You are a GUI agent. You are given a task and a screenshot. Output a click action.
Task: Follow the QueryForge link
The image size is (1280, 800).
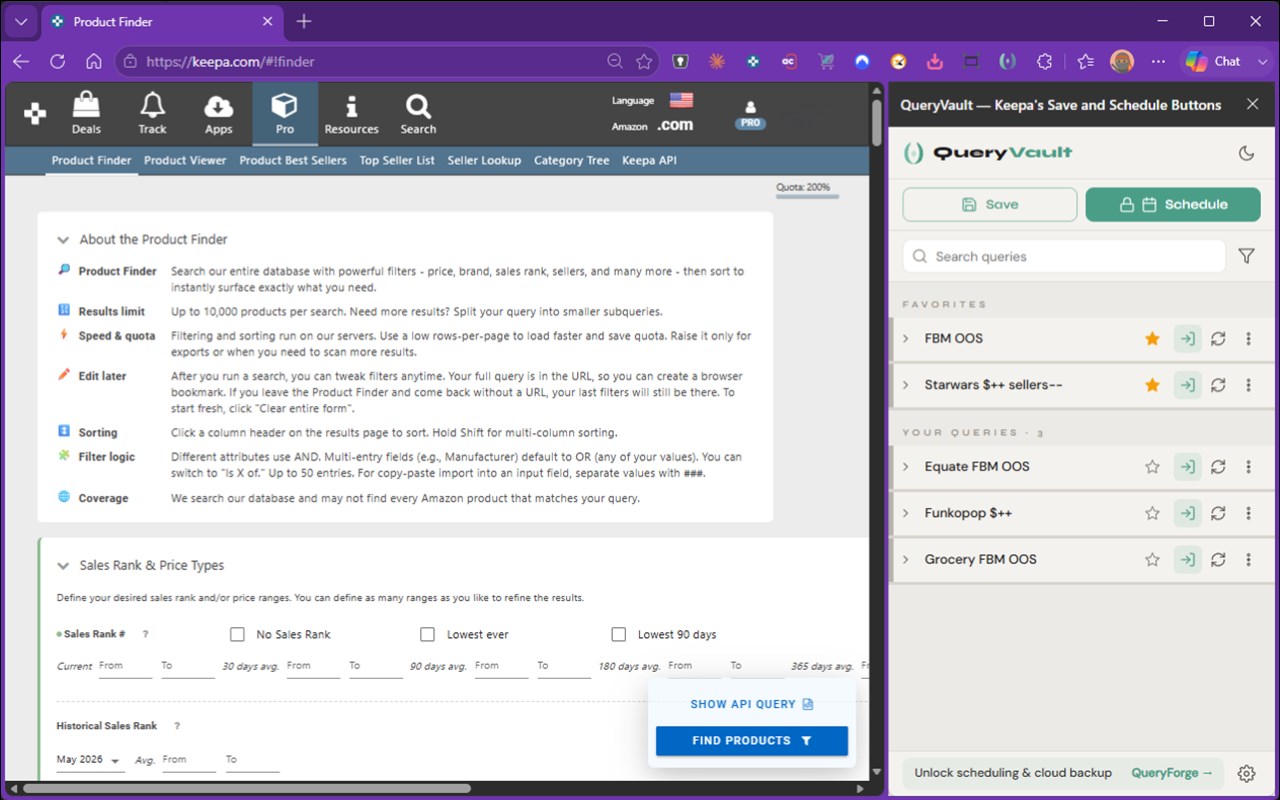[1172, 773]
